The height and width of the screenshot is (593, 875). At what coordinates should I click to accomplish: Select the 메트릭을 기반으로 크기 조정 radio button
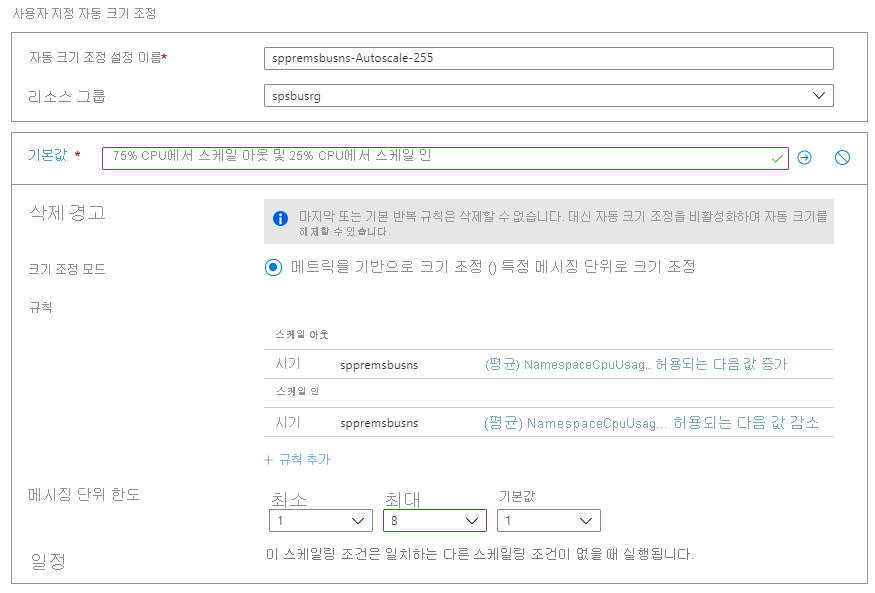coord(273,267)
